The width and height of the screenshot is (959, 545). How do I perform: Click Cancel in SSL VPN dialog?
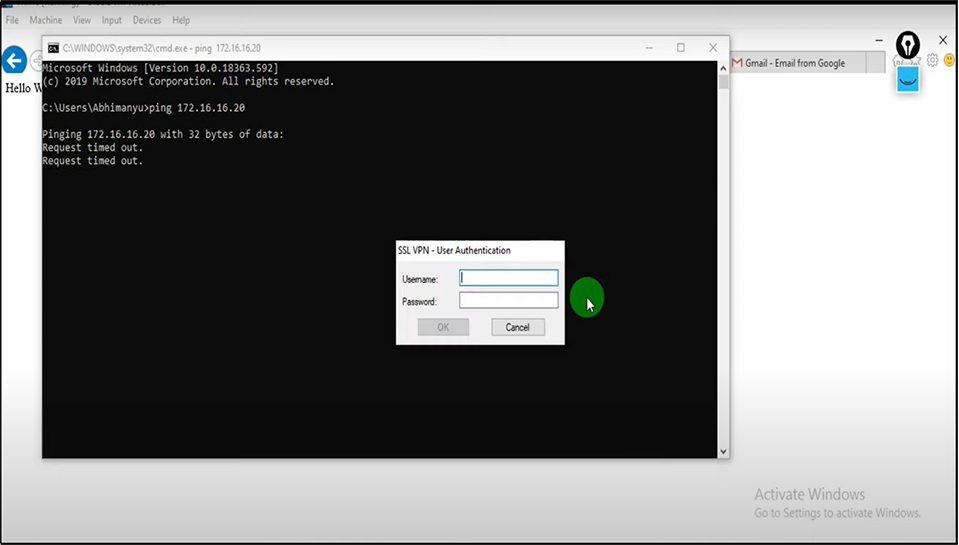tap(517, 327)
